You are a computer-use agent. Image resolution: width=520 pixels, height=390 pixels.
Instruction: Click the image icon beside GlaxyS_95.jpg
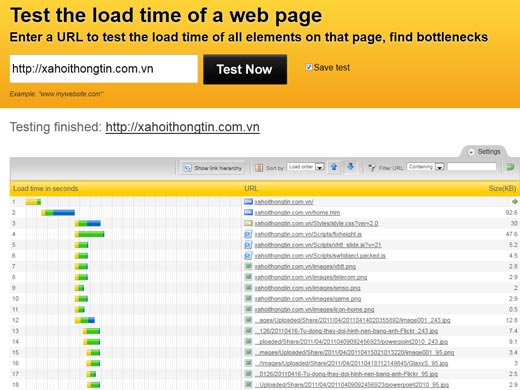click(x=248, y=363)
